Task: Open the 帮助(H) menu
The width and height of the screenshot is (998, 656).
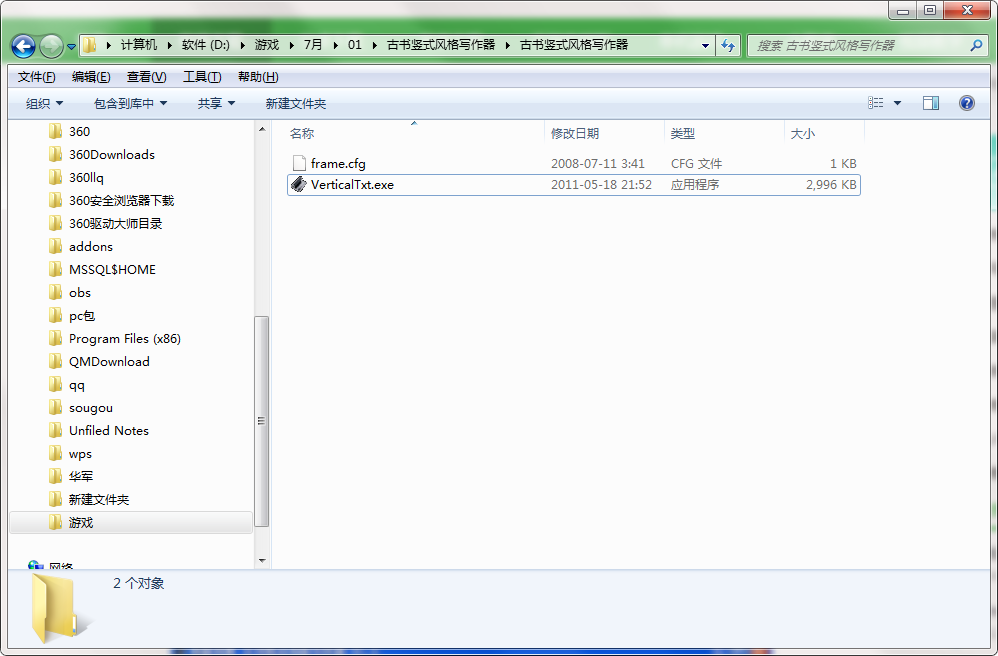Action: [258, 77]
